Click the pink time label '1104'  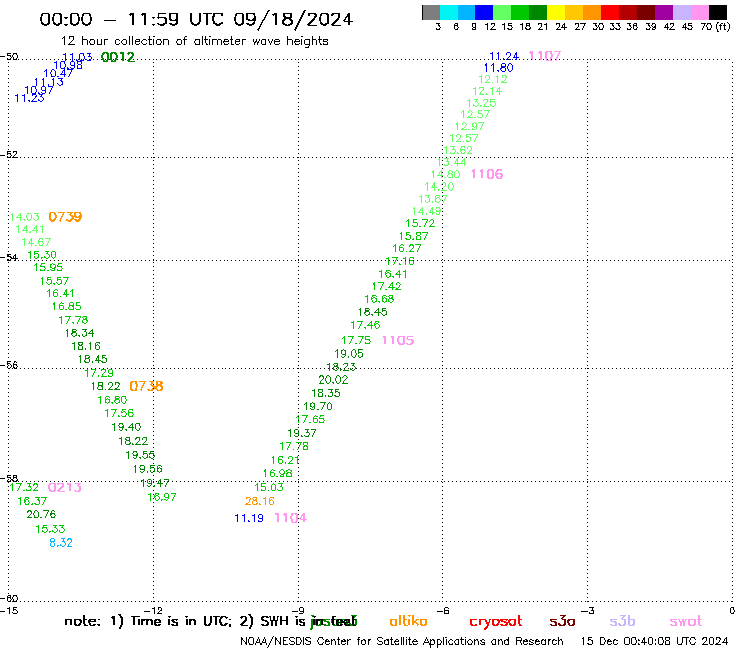click(x=290, y=518)
